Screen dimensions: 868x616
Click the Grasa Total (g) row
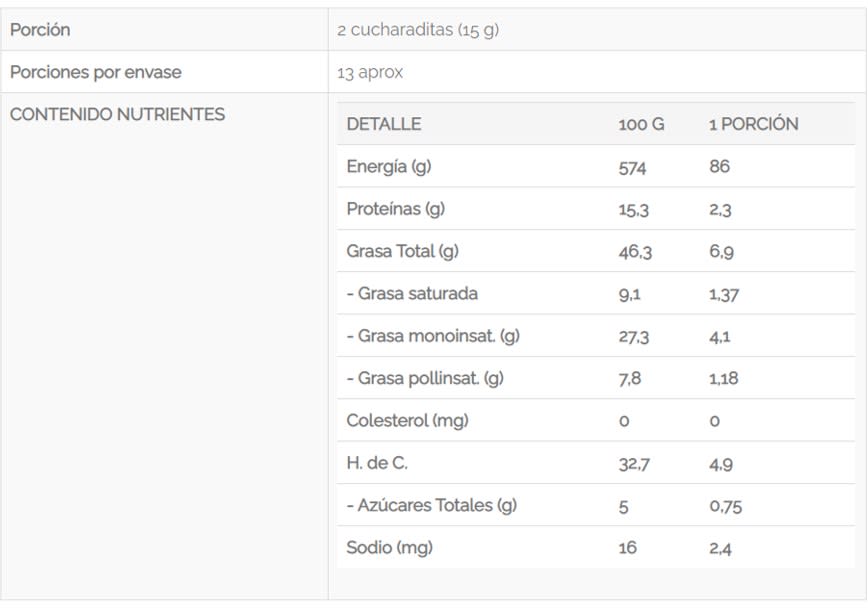[402, 251]
